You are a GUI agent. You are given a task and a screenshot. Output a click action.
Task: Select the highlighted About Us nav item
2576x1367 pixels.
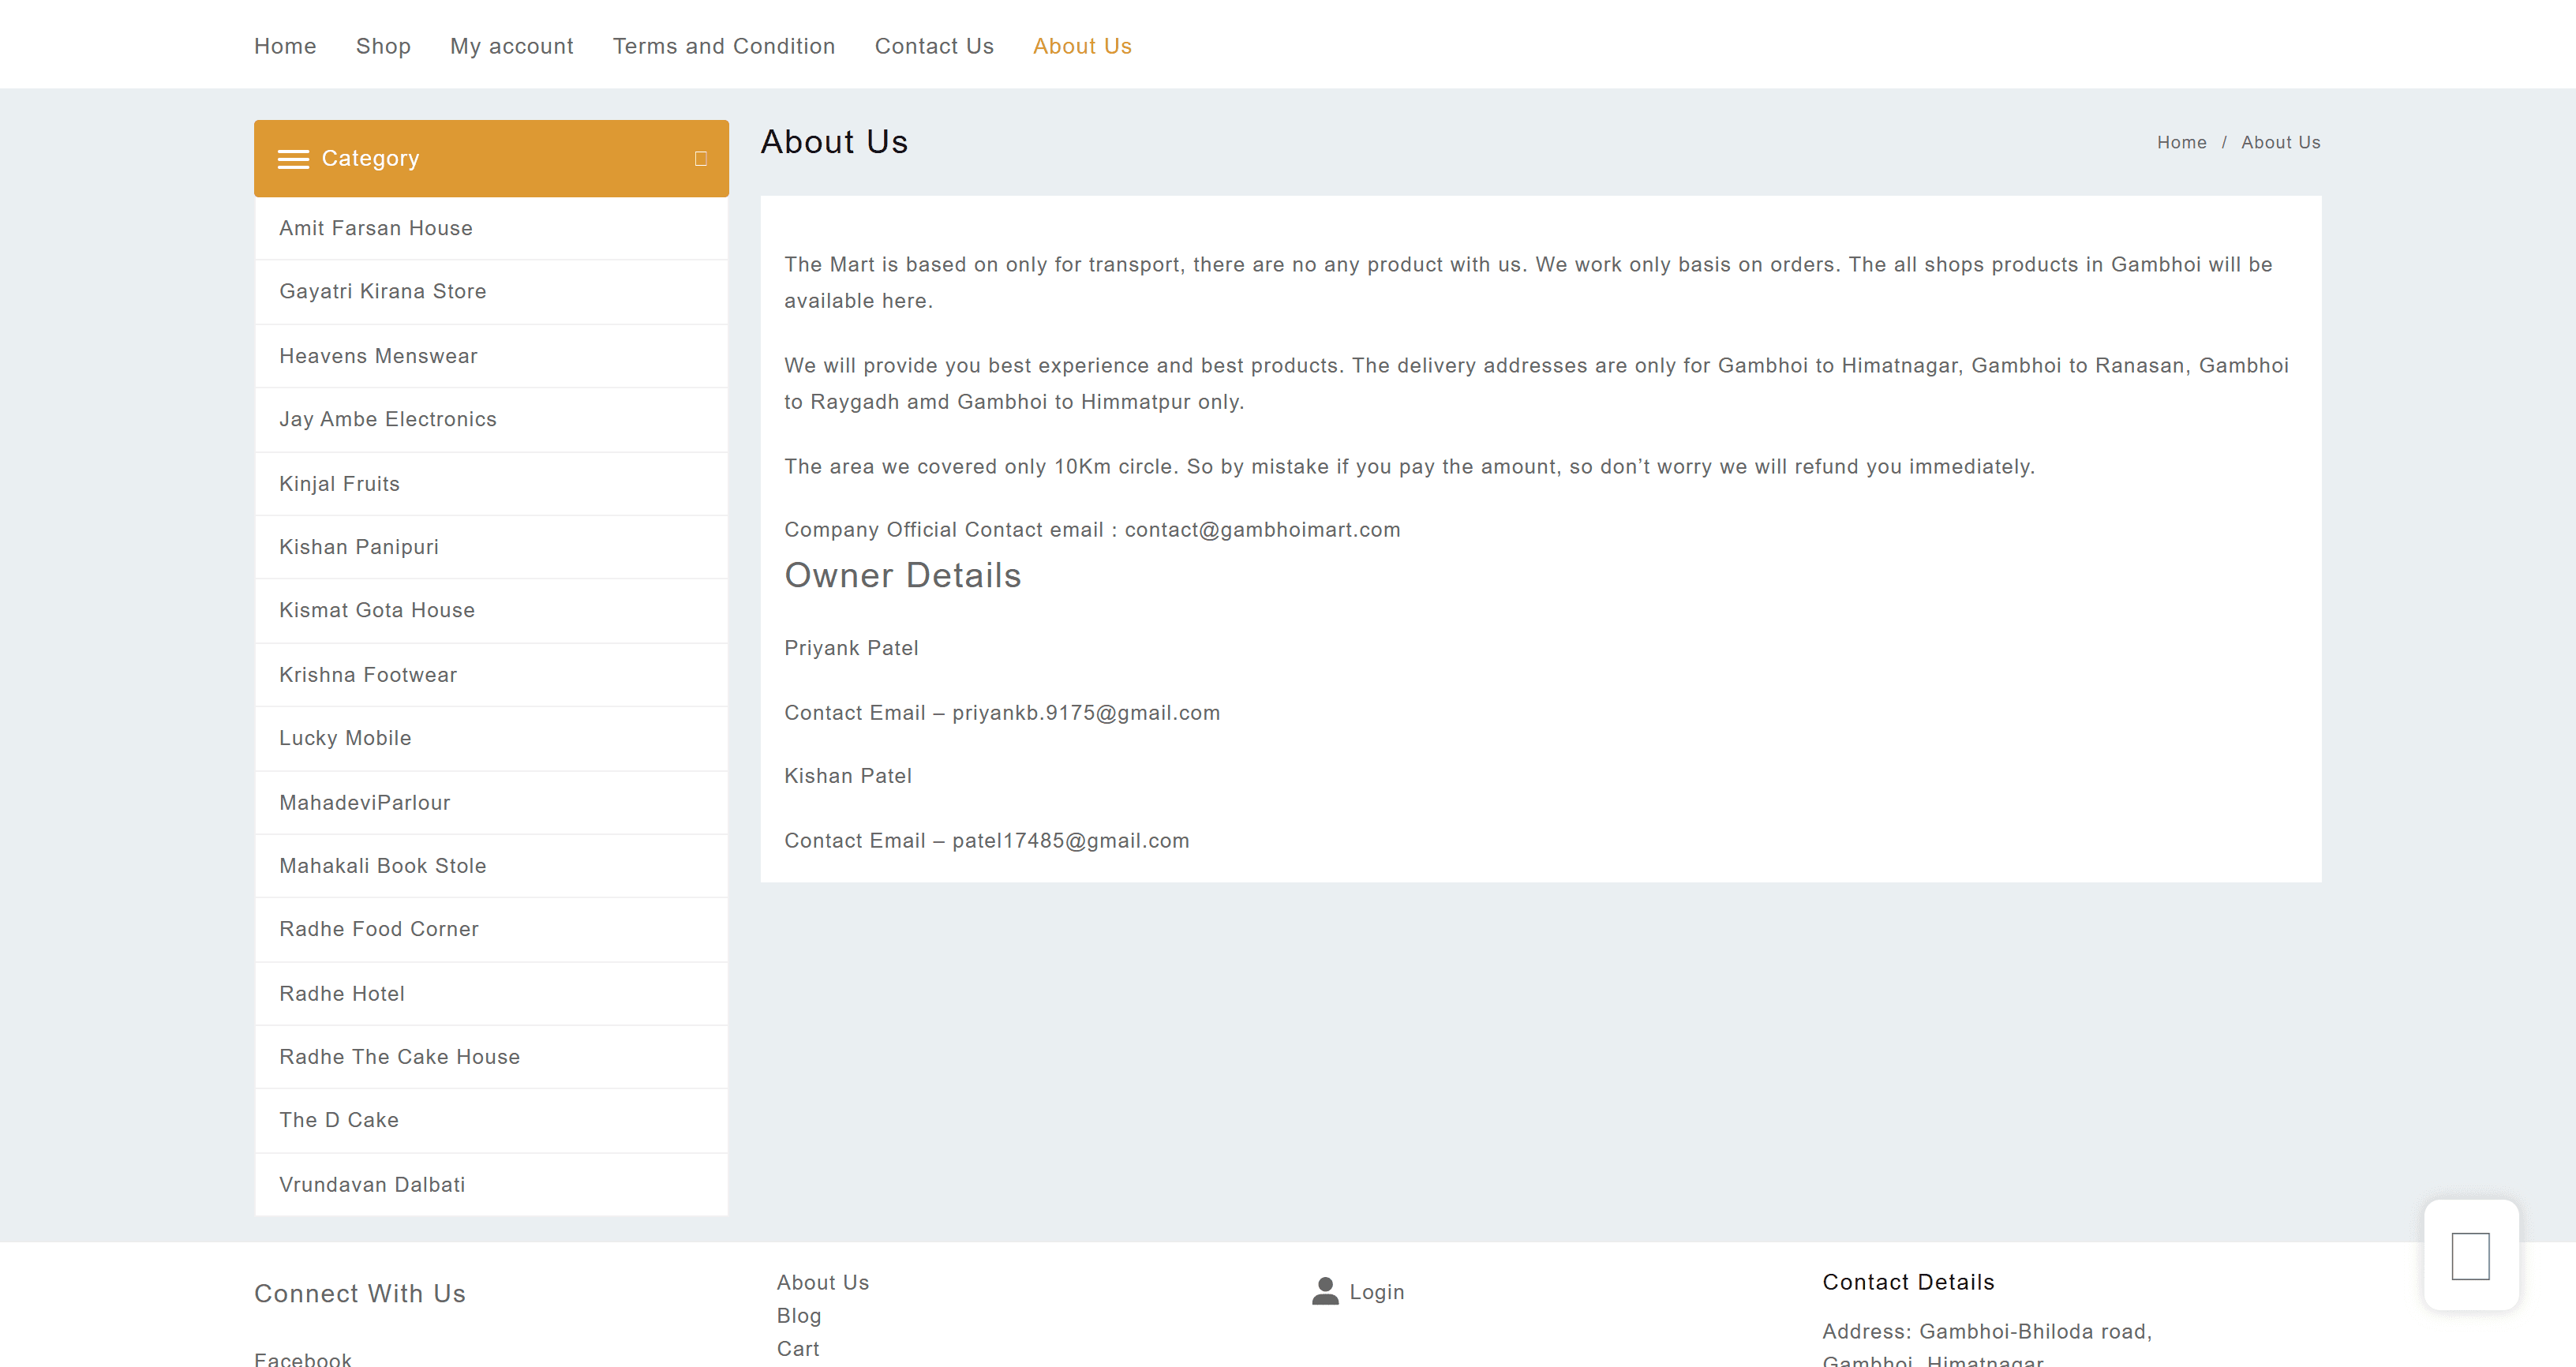(x=1082, y=46)
